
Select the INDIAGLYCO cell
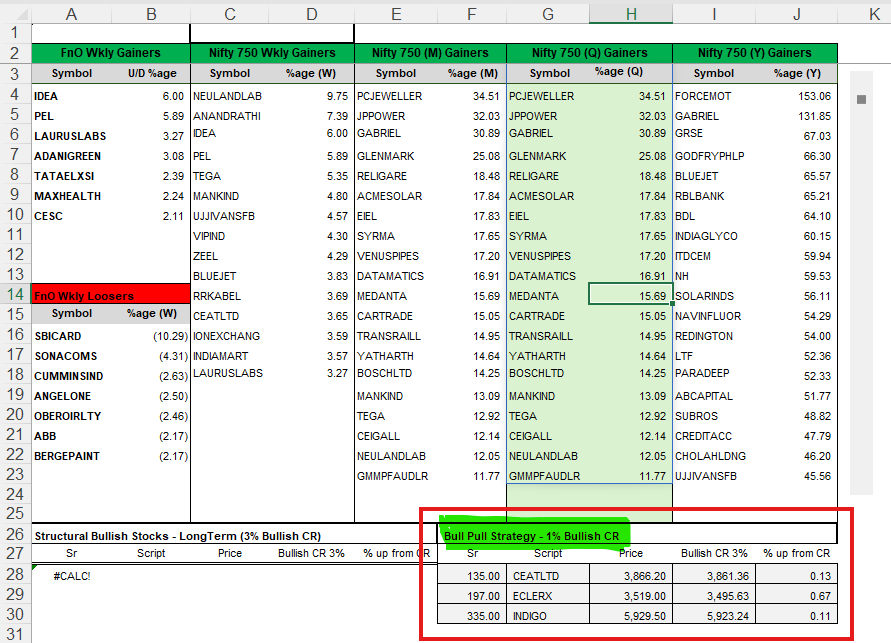point(714,236)
